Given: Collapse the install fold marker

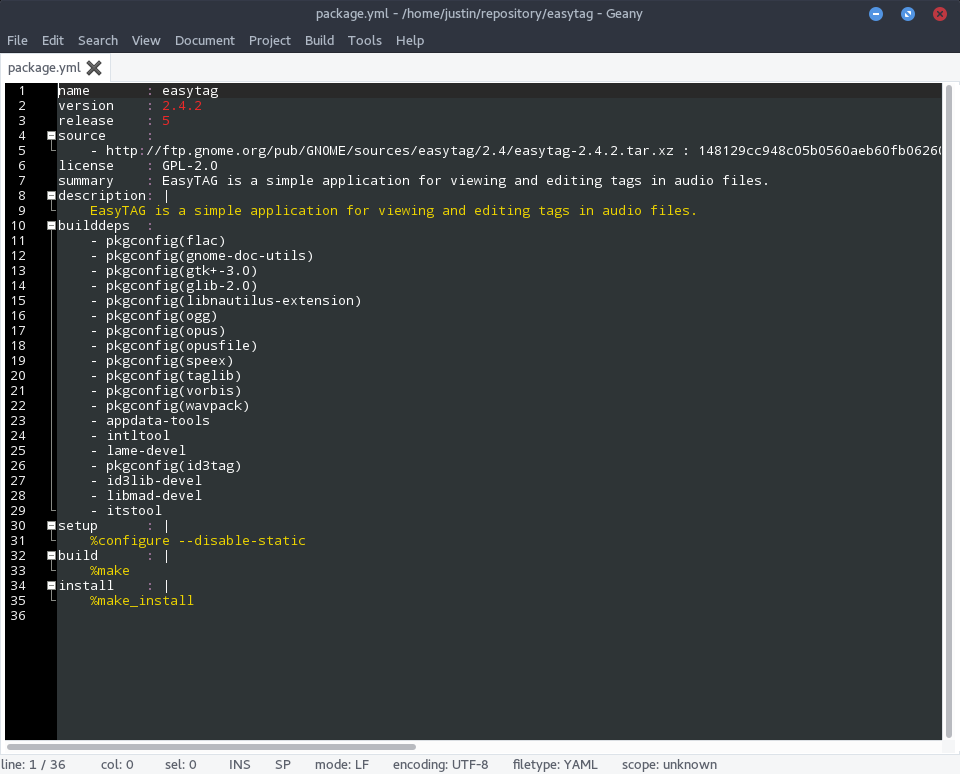Looking at the screenshot, I should [51, 586].
